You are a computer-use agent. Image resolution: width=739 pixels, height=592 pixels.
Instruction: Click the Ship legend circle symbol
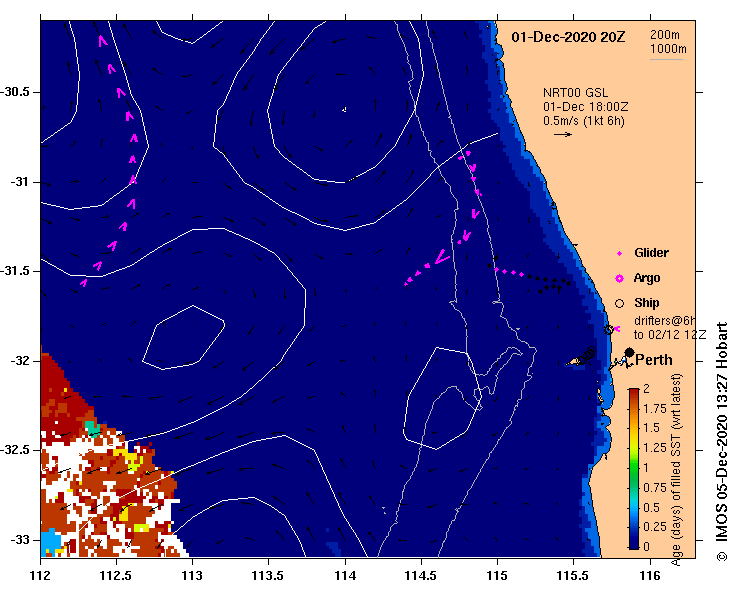coord(619,304)
